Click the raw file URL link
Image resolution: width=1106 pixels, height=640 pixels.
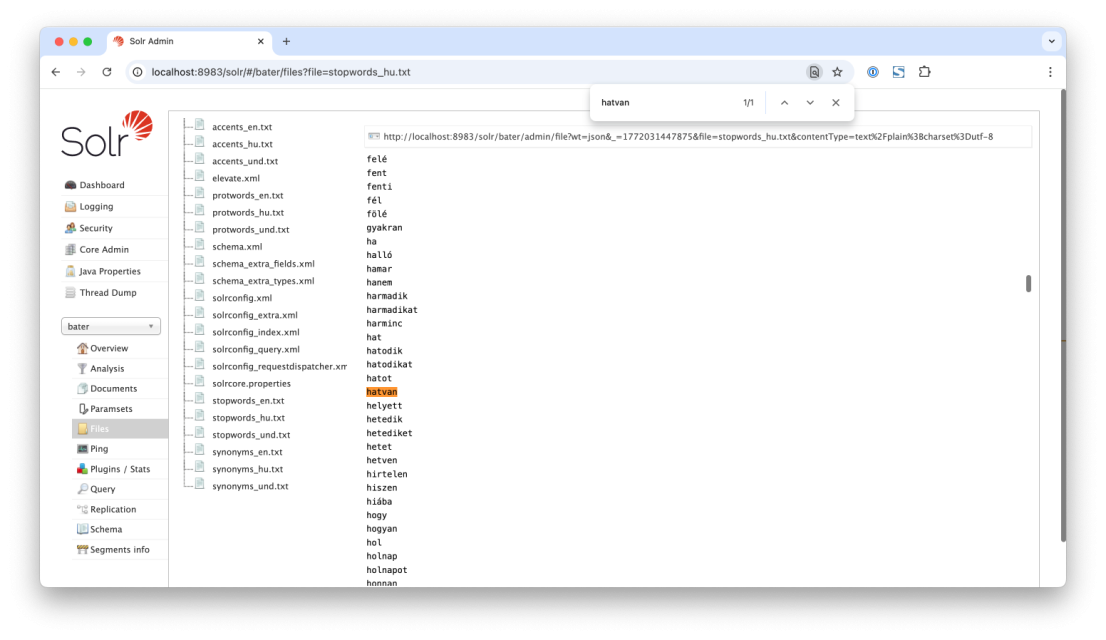688,136
